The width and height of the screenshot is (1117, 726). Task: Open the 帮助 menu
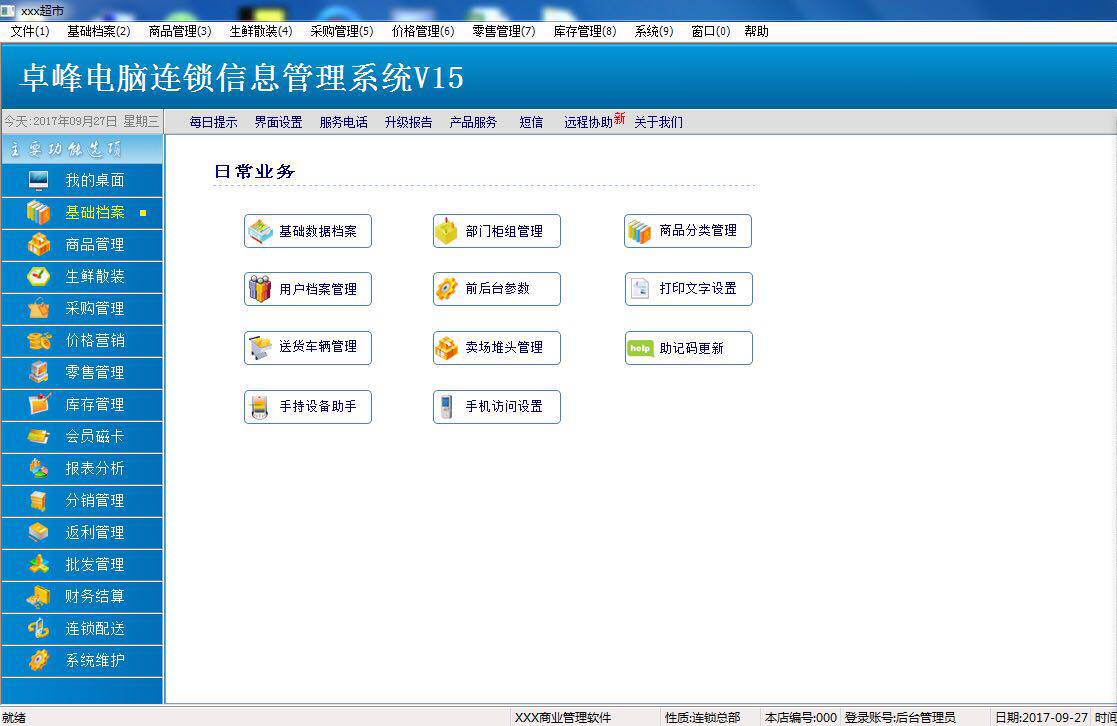[x=757, y=31]
